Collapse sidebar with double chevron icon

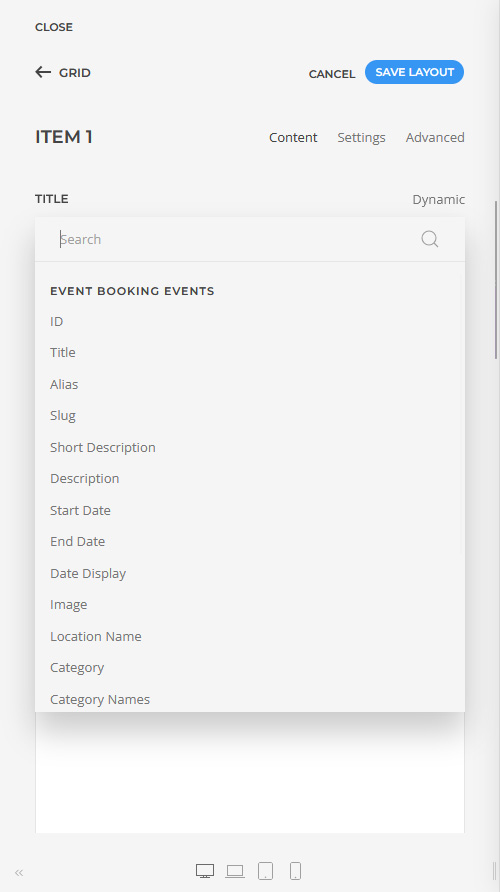19,873
